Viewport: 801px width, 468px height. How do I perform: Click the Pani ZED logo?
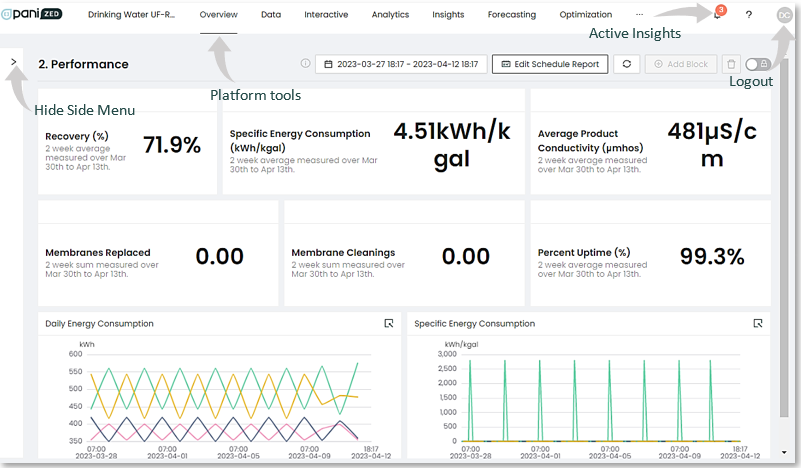[32, 15]
